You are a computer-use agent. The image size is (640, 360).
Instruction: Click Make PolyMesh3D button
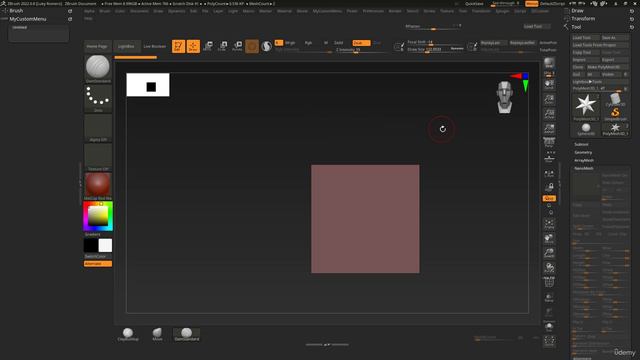coord(607,67)
